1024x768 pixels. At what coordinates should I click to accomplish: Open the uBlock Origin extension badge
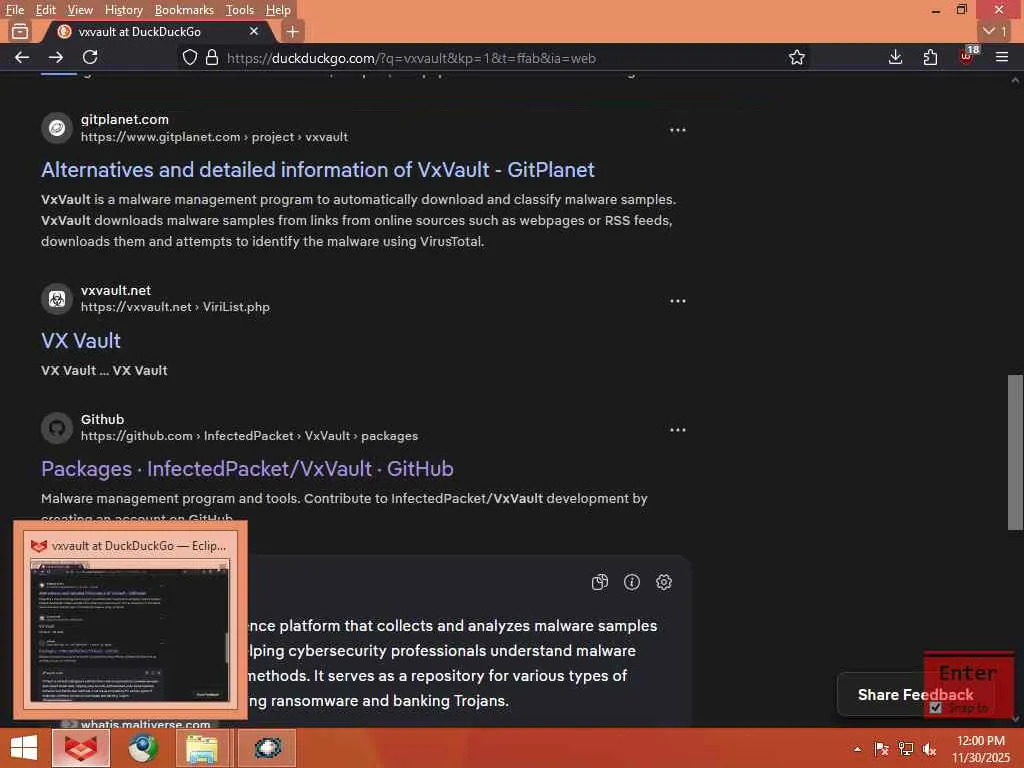(967, 56)
